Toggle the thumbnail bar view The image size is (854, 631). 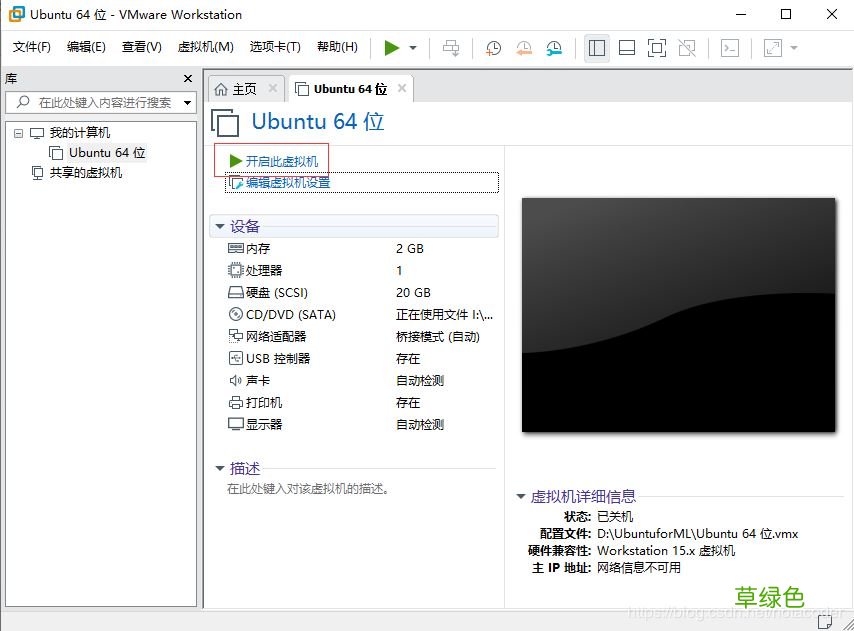627,48
